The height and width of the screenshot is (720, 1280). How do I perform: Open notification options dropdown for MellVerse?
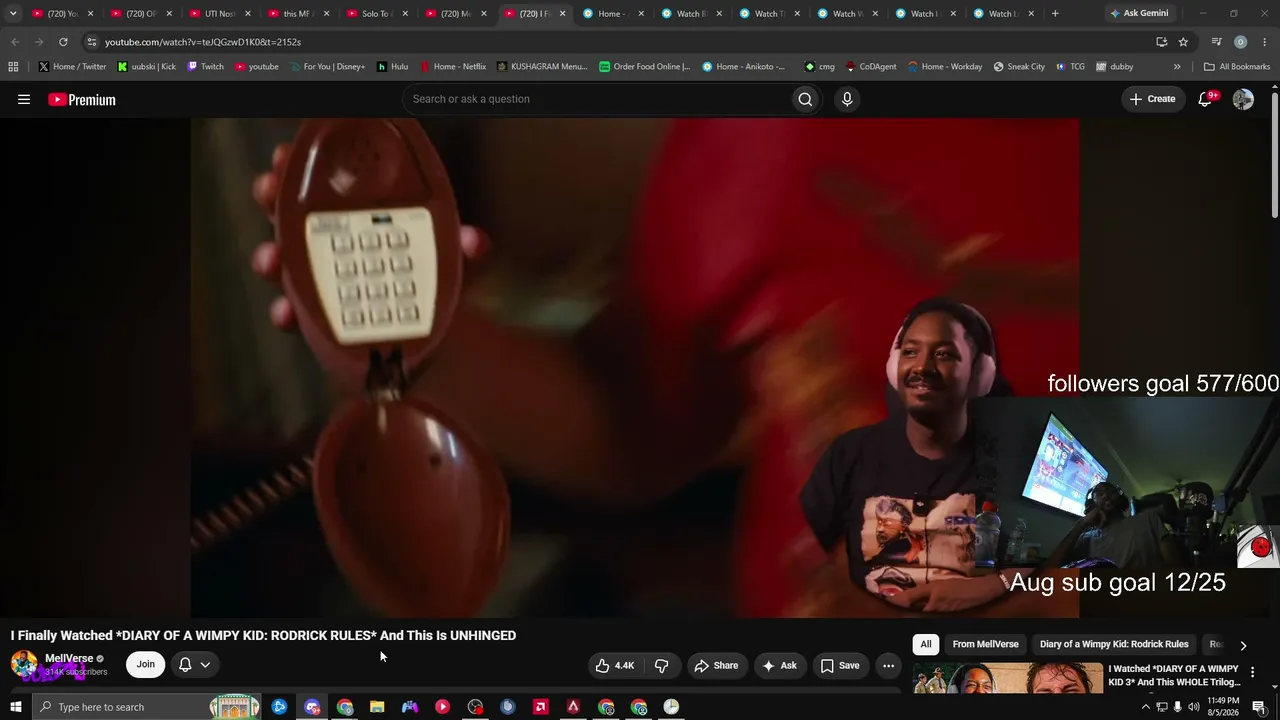194,665
